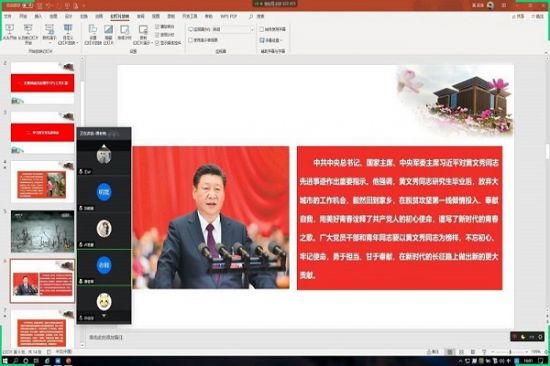Click the zoom percentage value

[x=536, y=352]
